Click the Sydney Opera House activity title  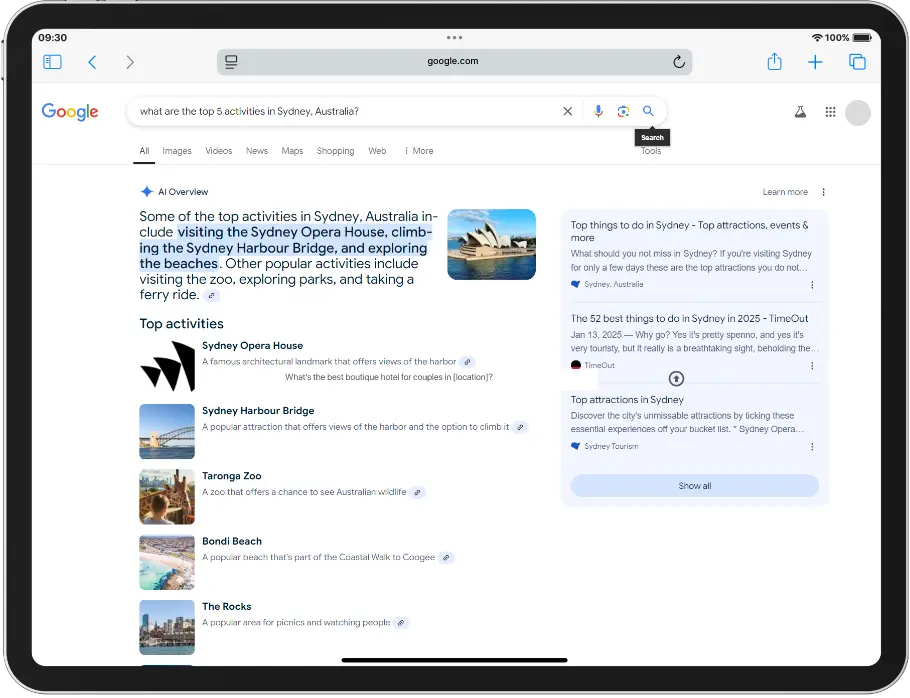pos(252,346)
